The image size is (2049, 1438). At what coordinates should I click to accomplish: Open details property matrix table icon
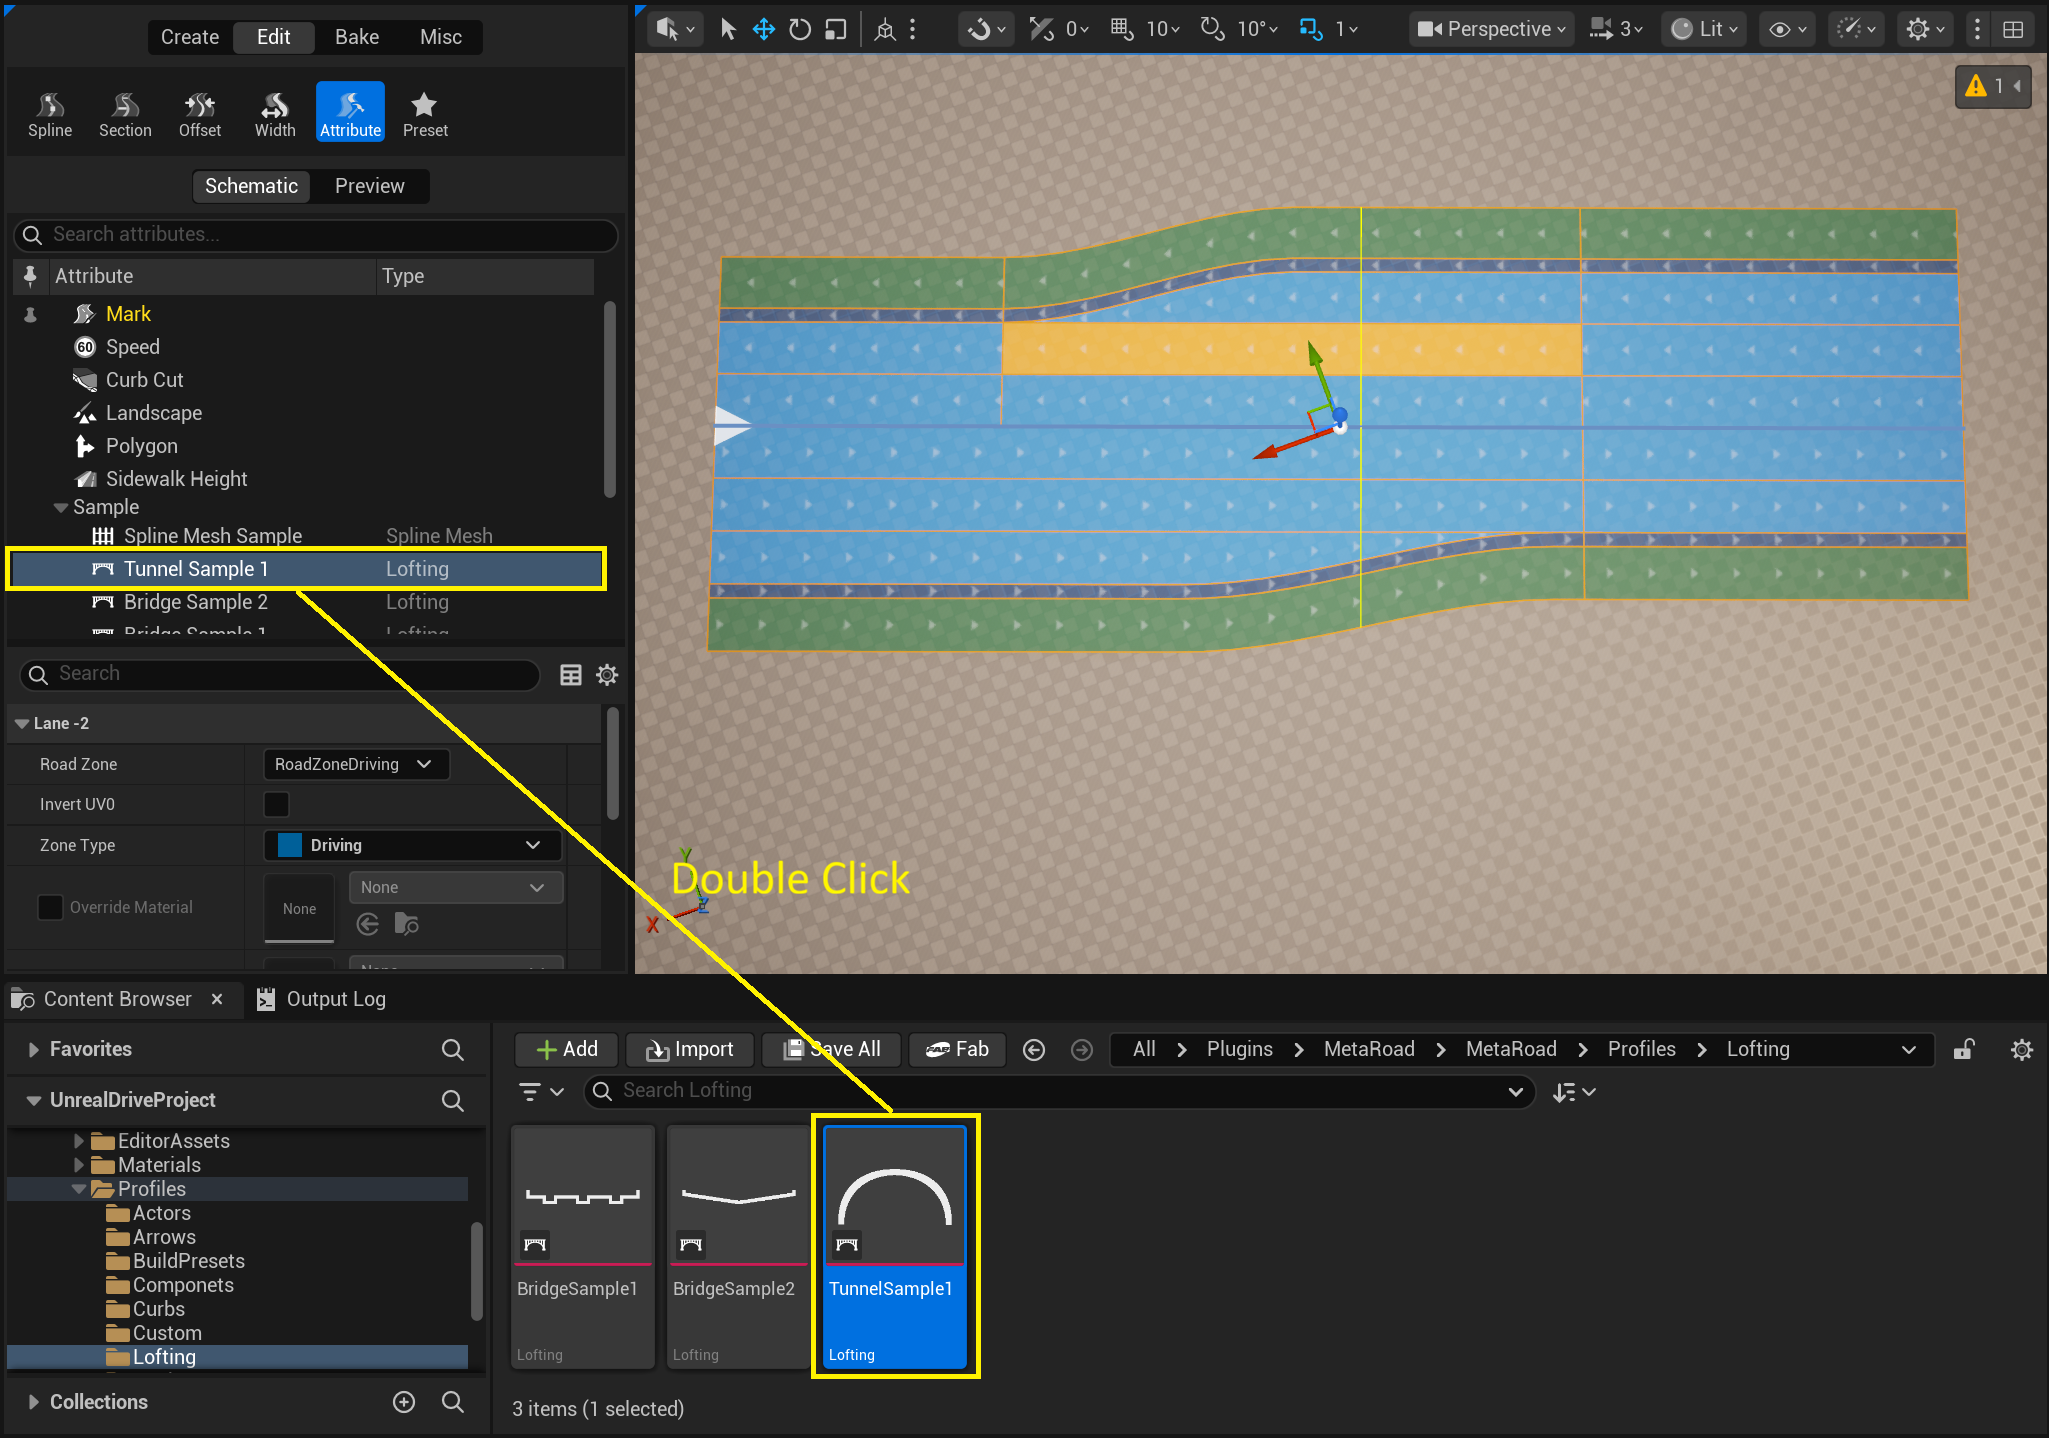[571, 675]
